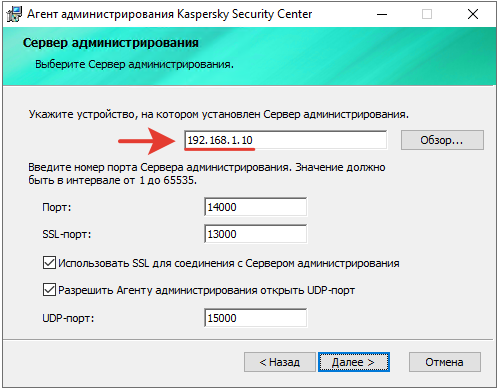Screen dimensions: 499x390
Task: Minimize the Kaspersky Security Center agent window
Action: pos(382,14)
